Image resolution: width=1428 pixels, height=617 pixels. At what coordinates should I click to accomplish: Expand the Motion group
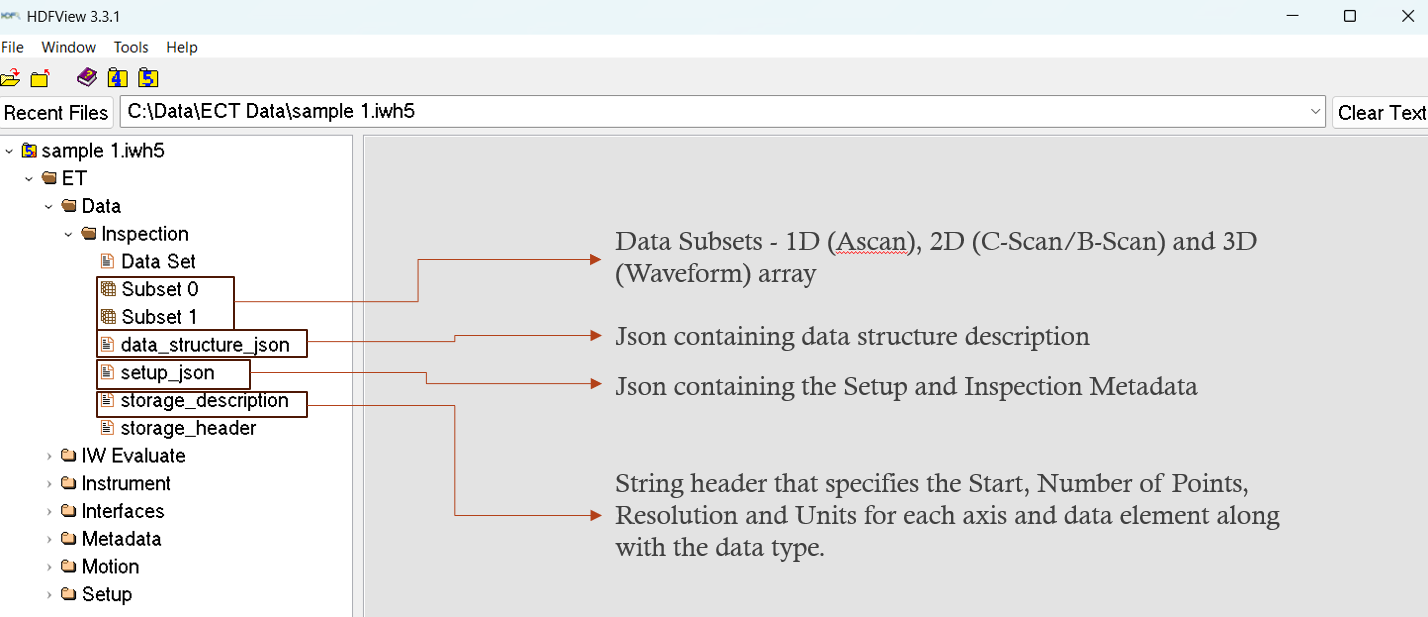(49, 567)
